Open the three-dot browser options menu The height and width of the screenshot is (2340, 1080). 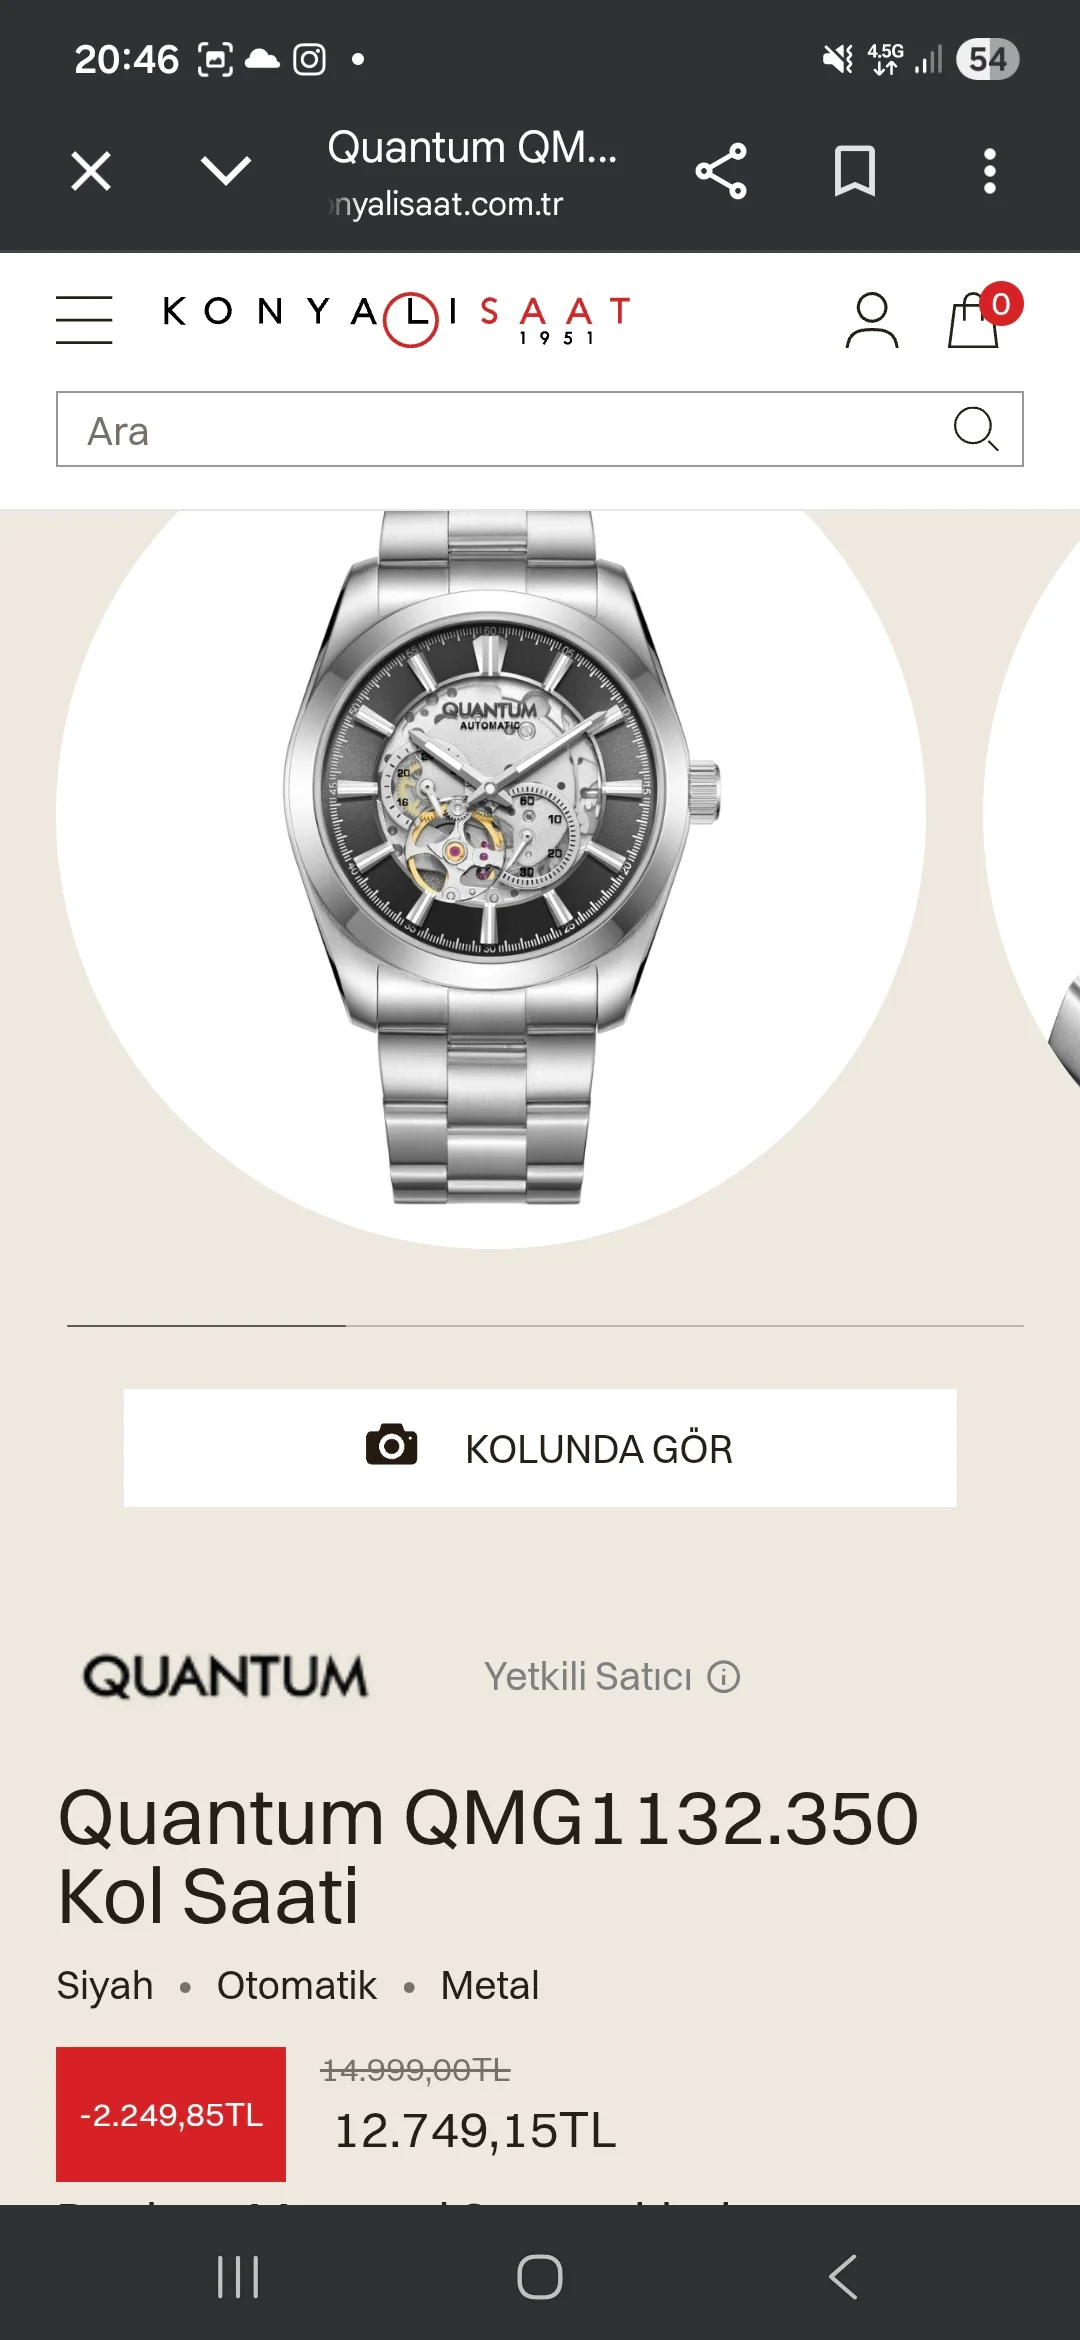tap(990, 171)
